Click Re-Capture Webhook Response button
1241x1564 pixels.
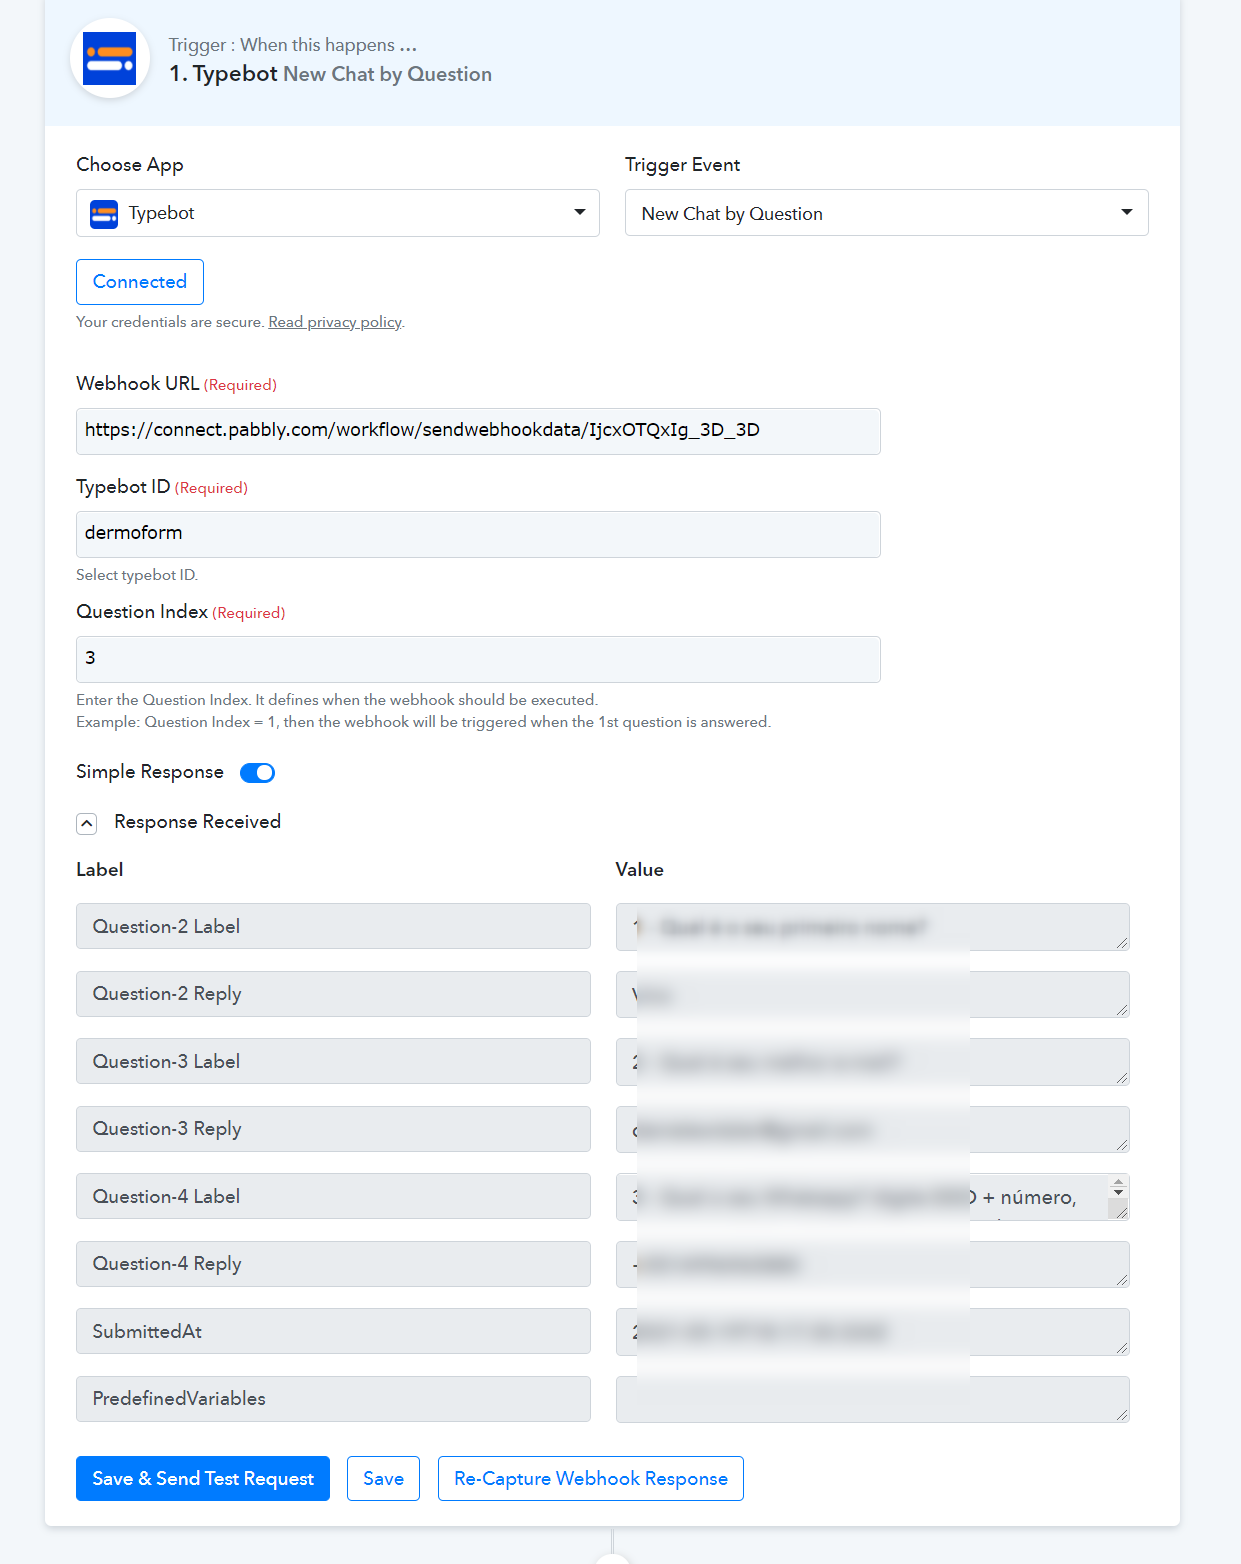coord(591,1478)
